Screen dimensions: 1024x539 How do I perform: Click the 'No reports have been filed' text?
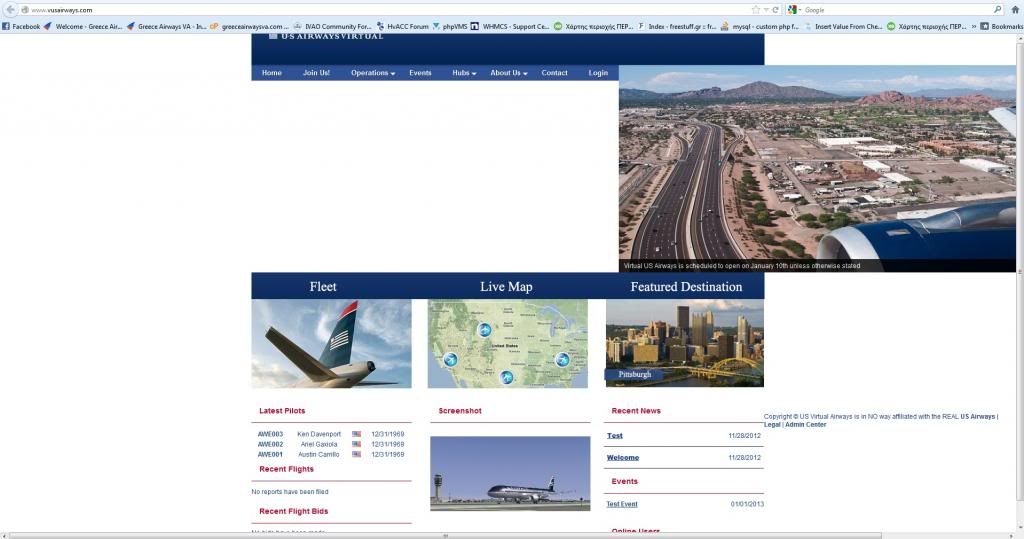[x=290, y=492]
